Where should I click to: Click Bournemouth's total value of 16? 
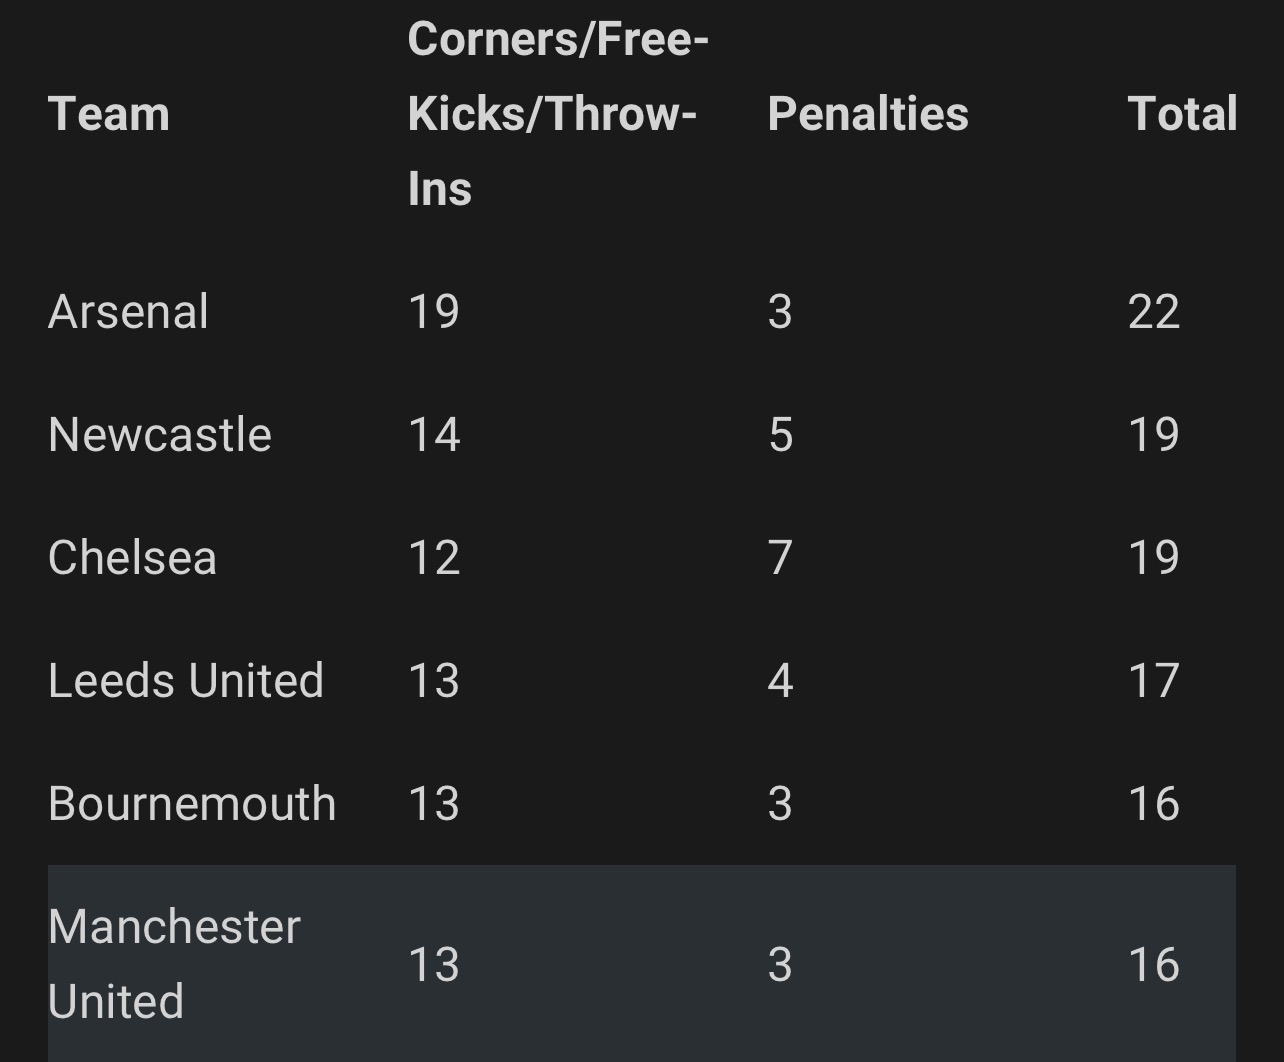coord(1153,803)
